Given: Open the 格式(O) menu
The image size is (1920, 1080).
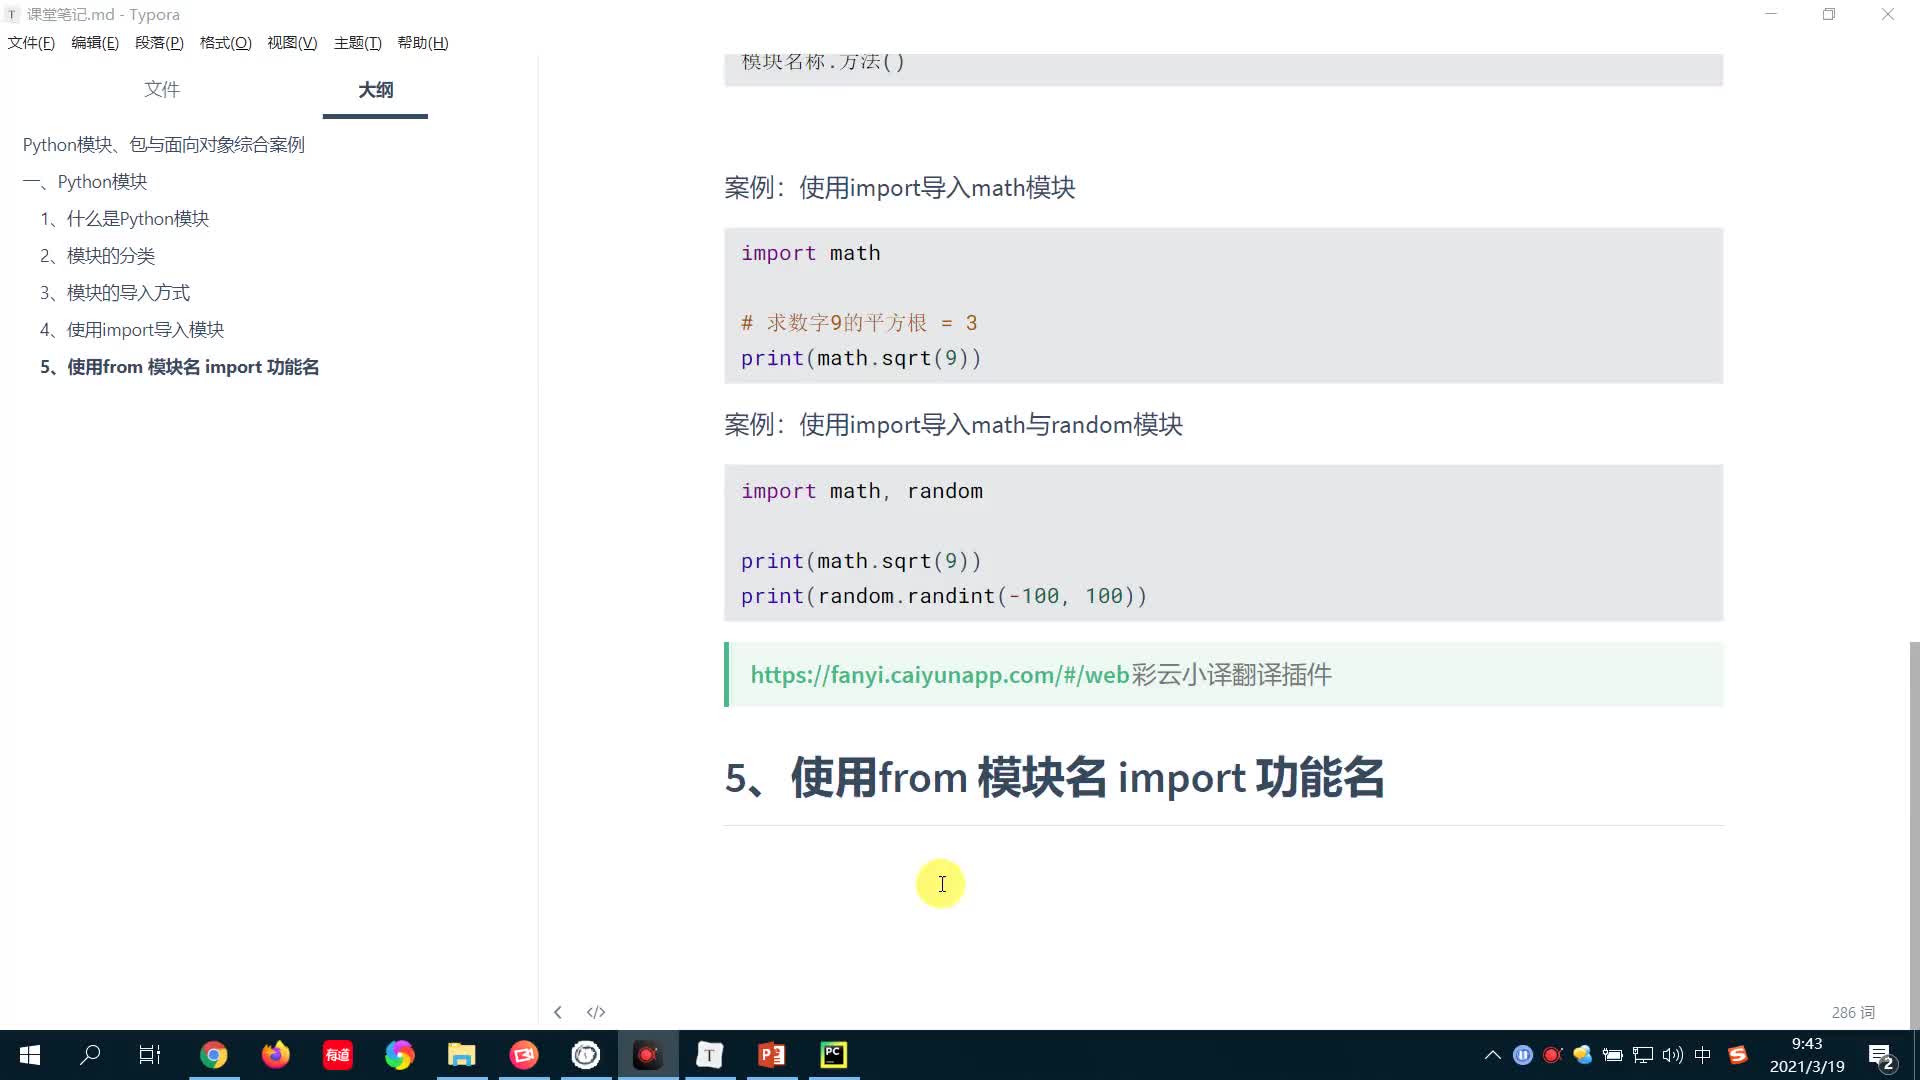Looking at the screenshot, I should [x=226, y=43].
